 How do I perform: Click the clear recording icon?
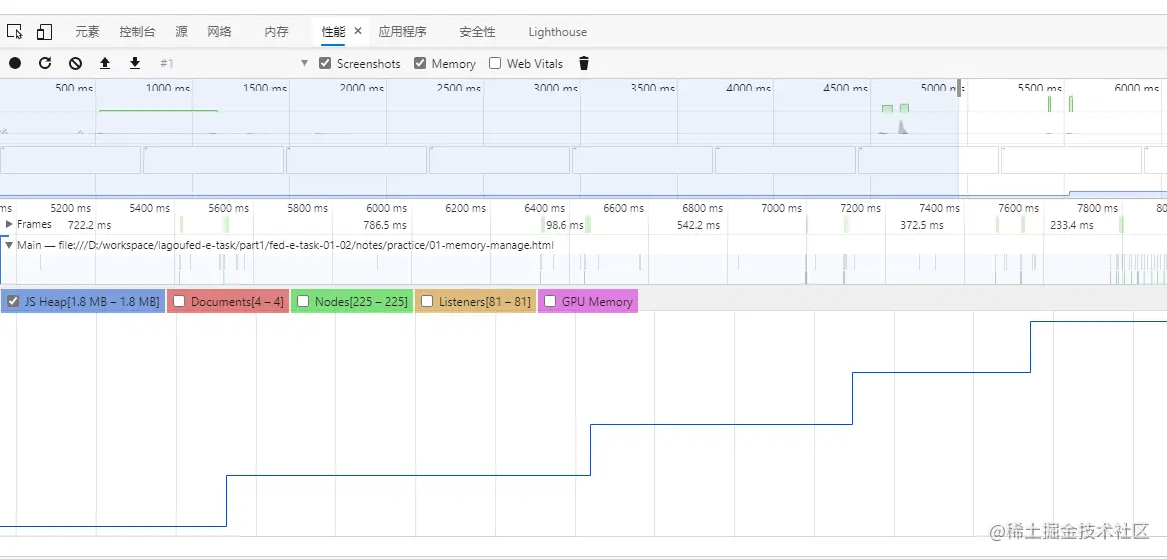(75, 63)
